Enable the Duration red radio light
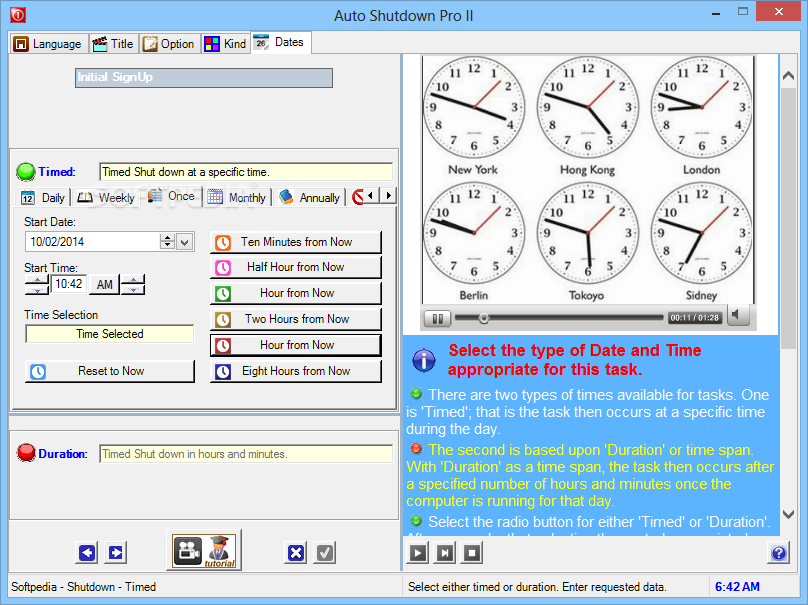Image resolution: width=808 pixels, height=605 pixels. click(x=26, y=453)
